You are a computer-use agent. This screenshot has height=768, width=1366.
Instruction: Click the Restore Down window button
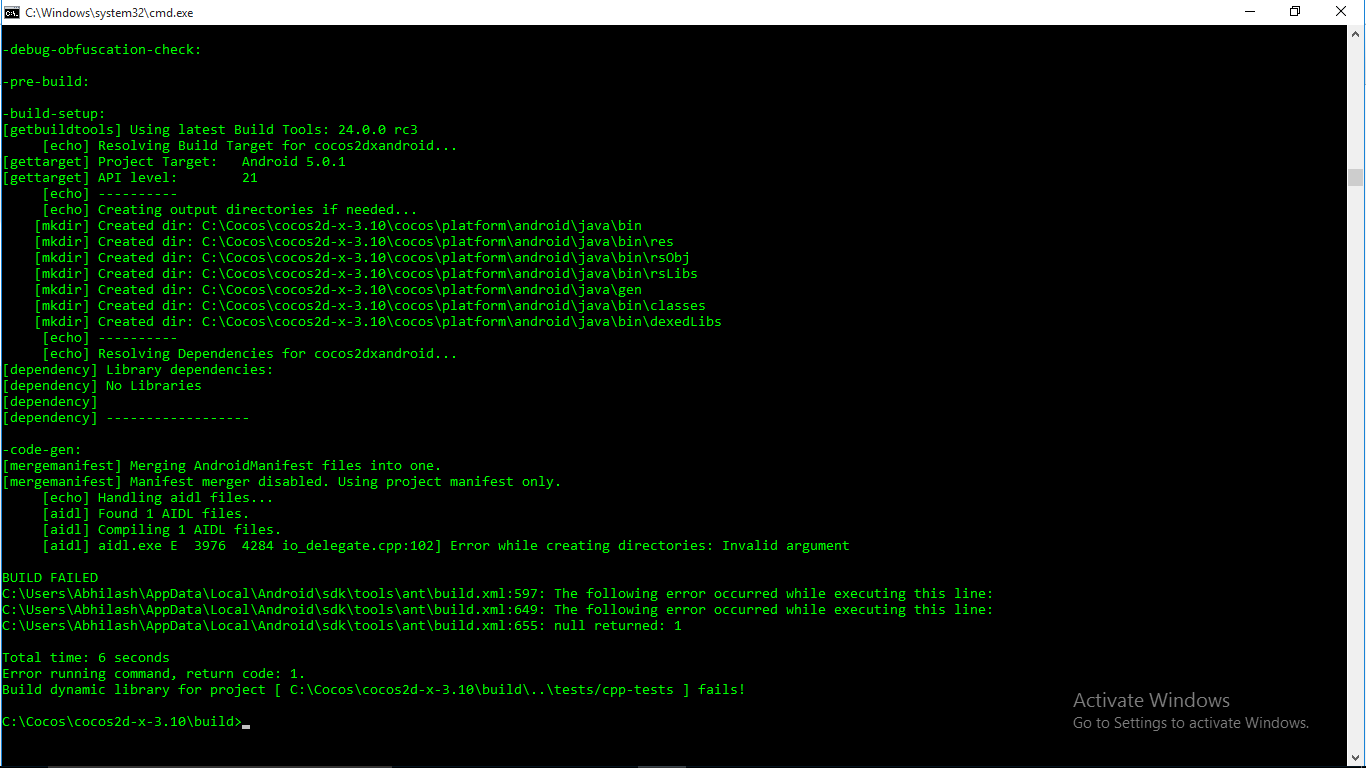(1295, 12)
